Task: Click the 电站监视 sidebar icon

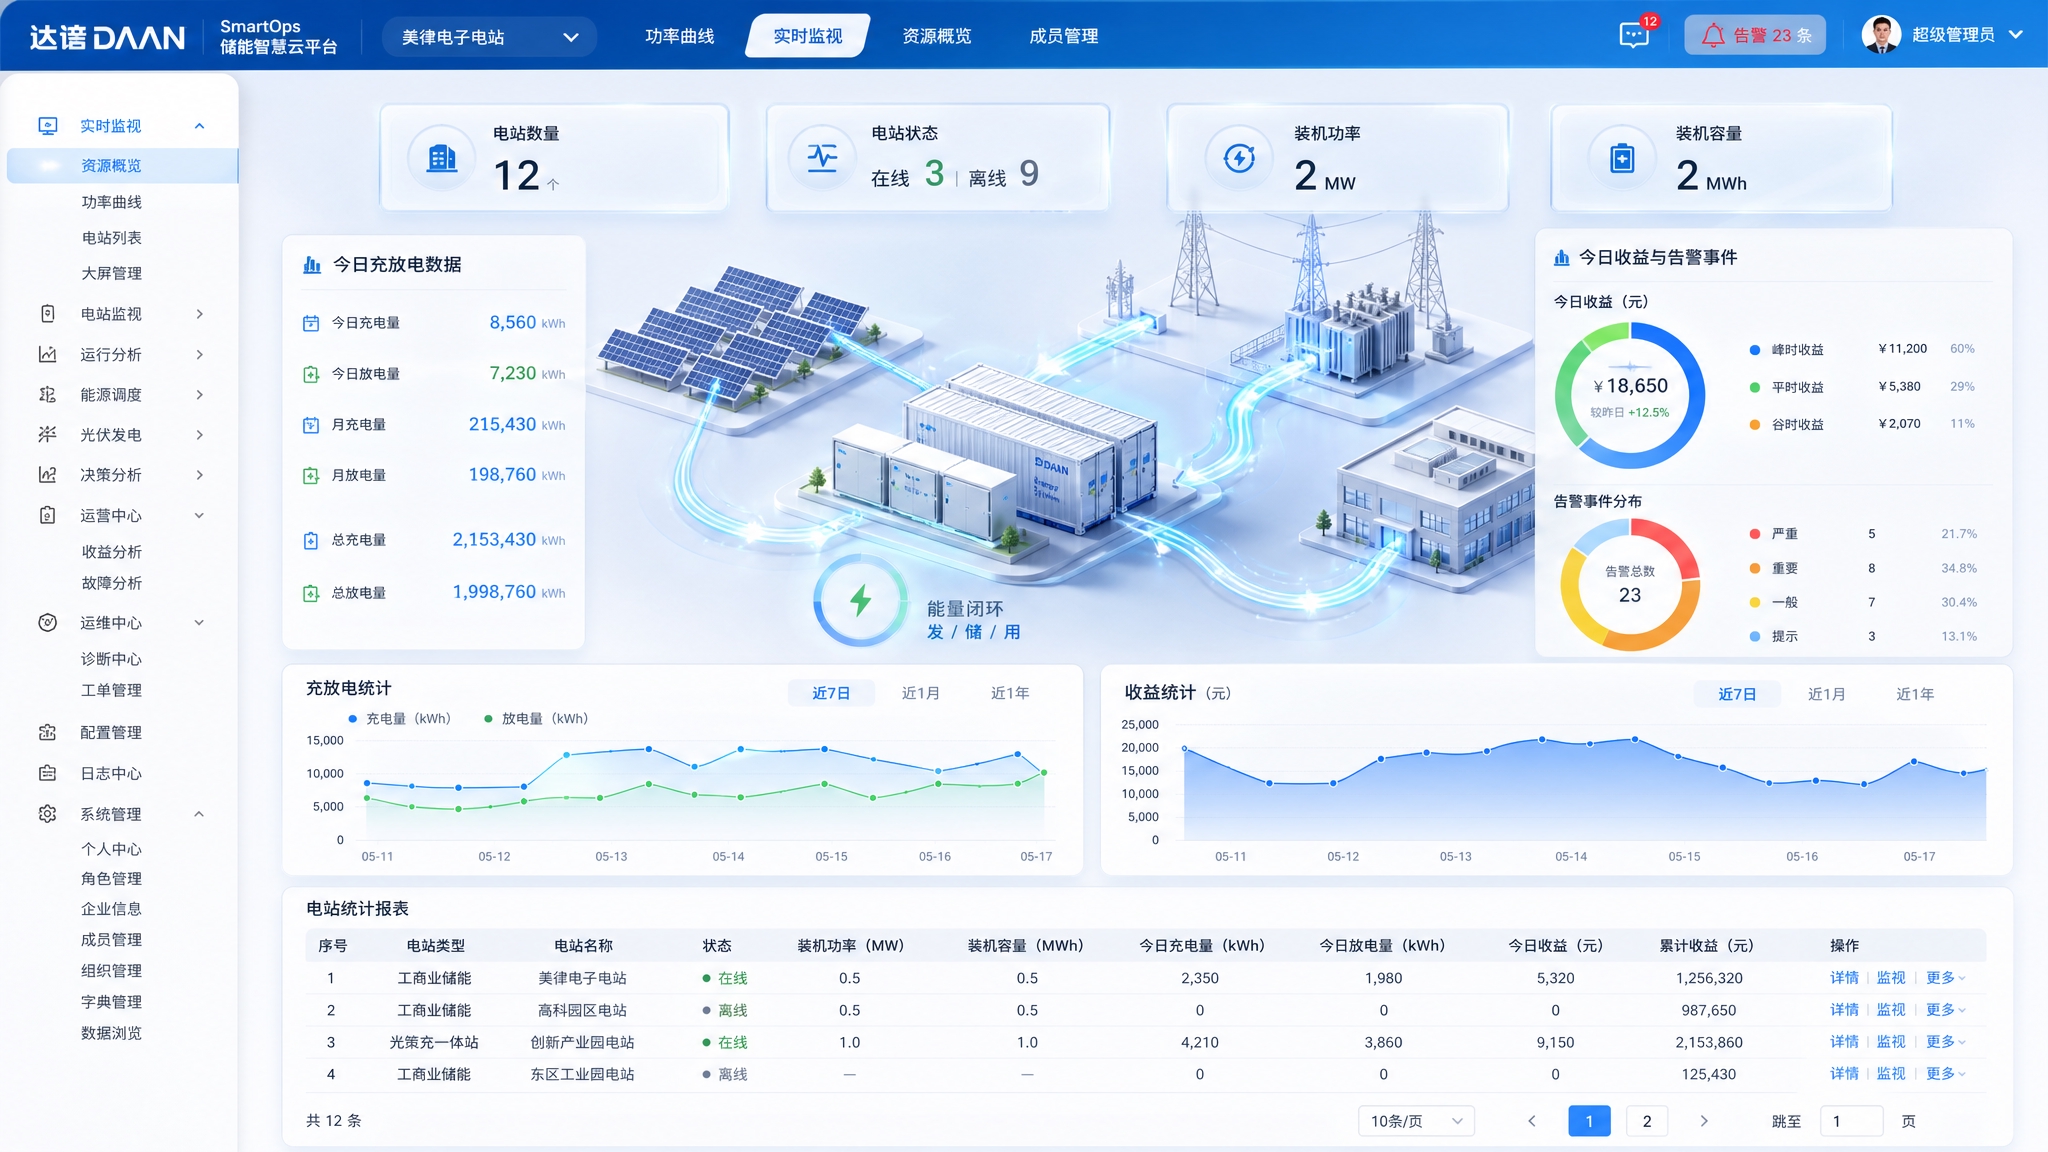Action: 47,314
